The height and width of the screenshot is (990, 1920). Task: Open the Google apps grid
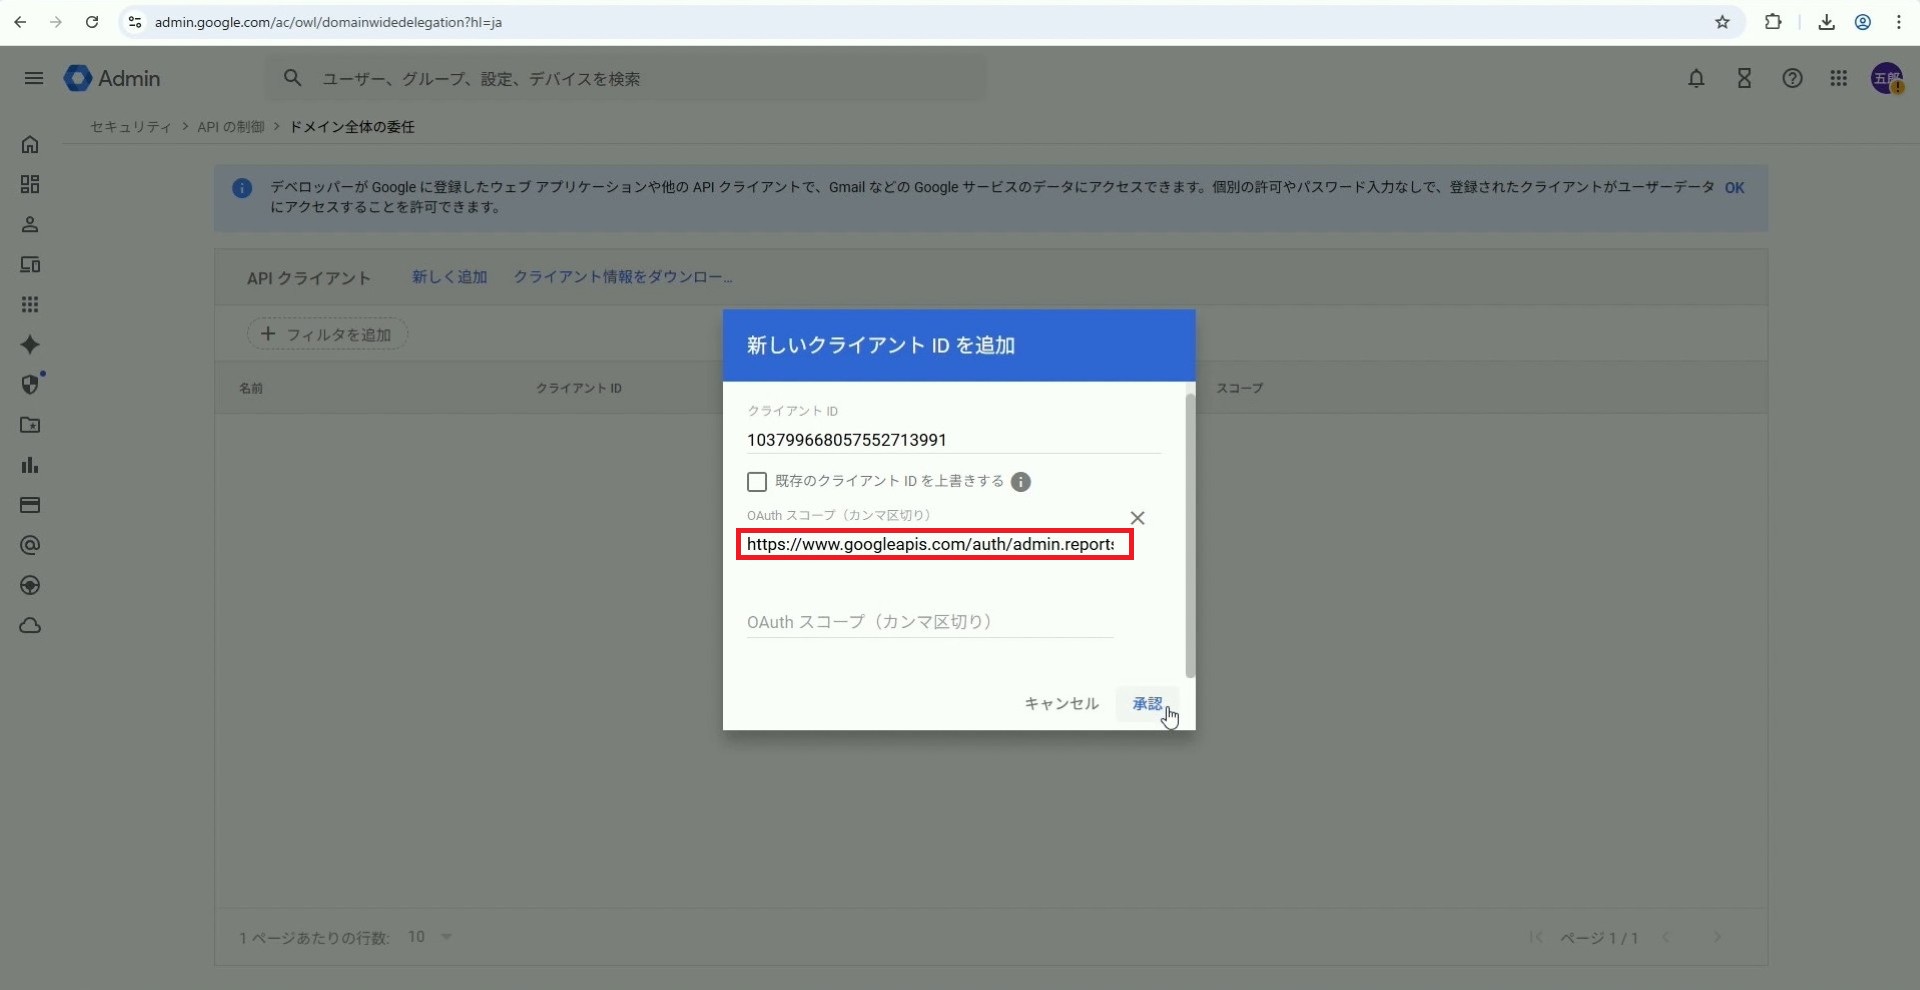coord(1838,78)
